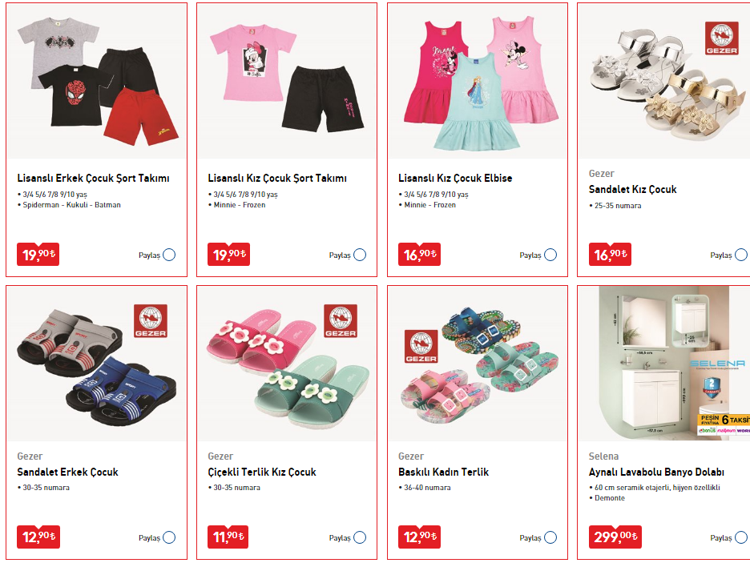750x563 pixels.
Task: View the Spiderman and Batman shorts set image
Action: (x=97, y=81)
